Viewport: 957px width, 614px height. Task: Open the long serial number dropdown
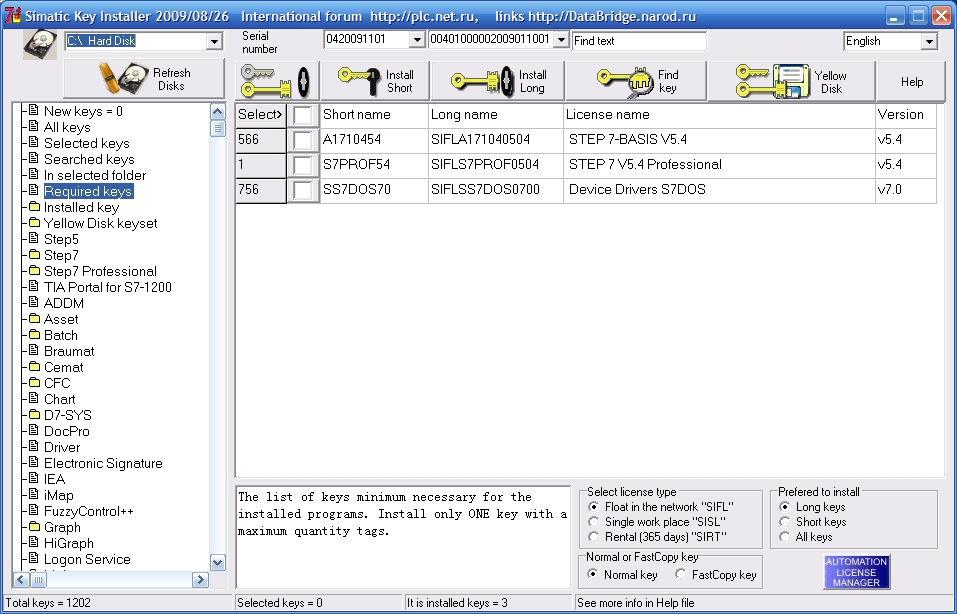click(561, 40)
